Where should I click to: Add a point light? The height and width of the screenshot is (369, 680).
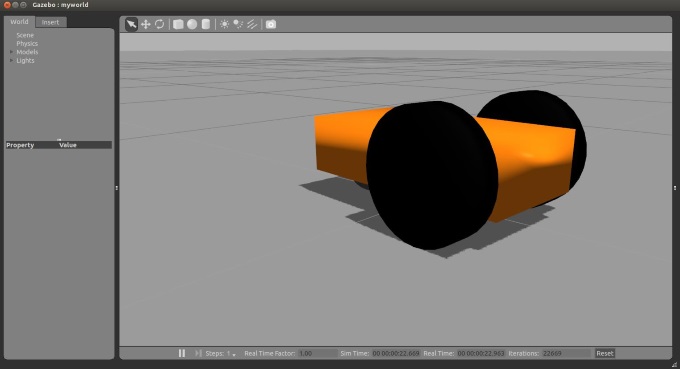point(224,24)
